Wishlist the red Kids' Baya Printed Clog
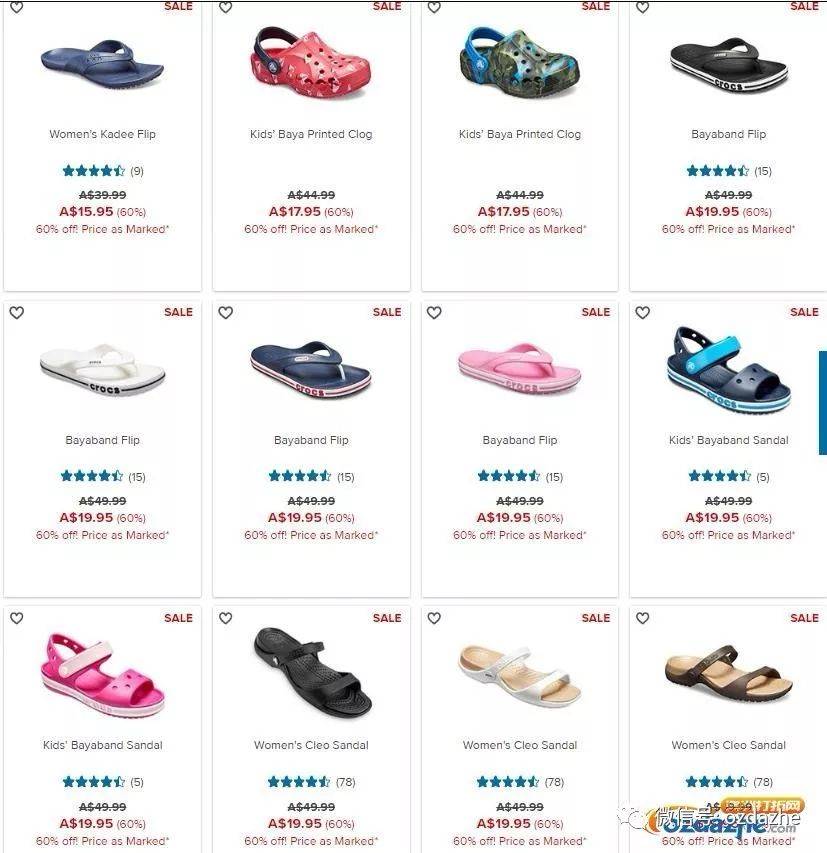The image size is (827, 853). coord(225,7)
